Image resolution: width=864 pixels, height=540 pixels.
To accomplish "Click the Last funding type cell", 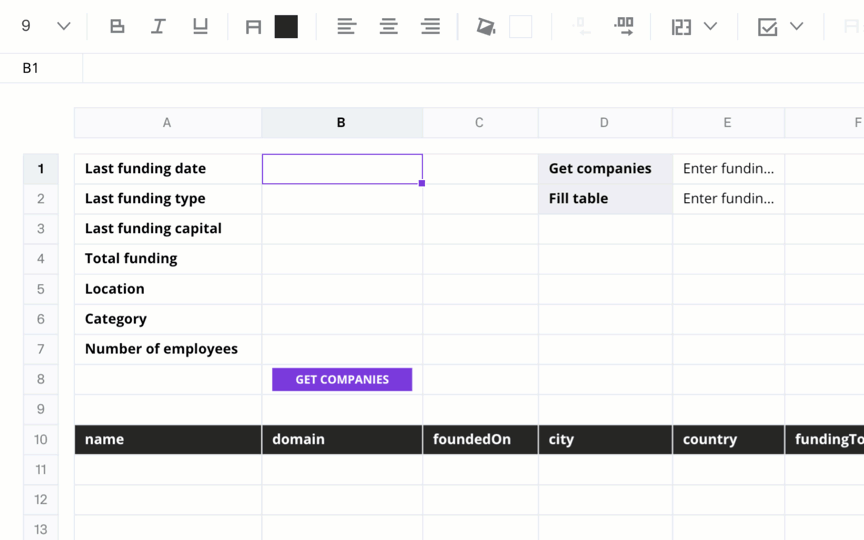I will point(168,199).
